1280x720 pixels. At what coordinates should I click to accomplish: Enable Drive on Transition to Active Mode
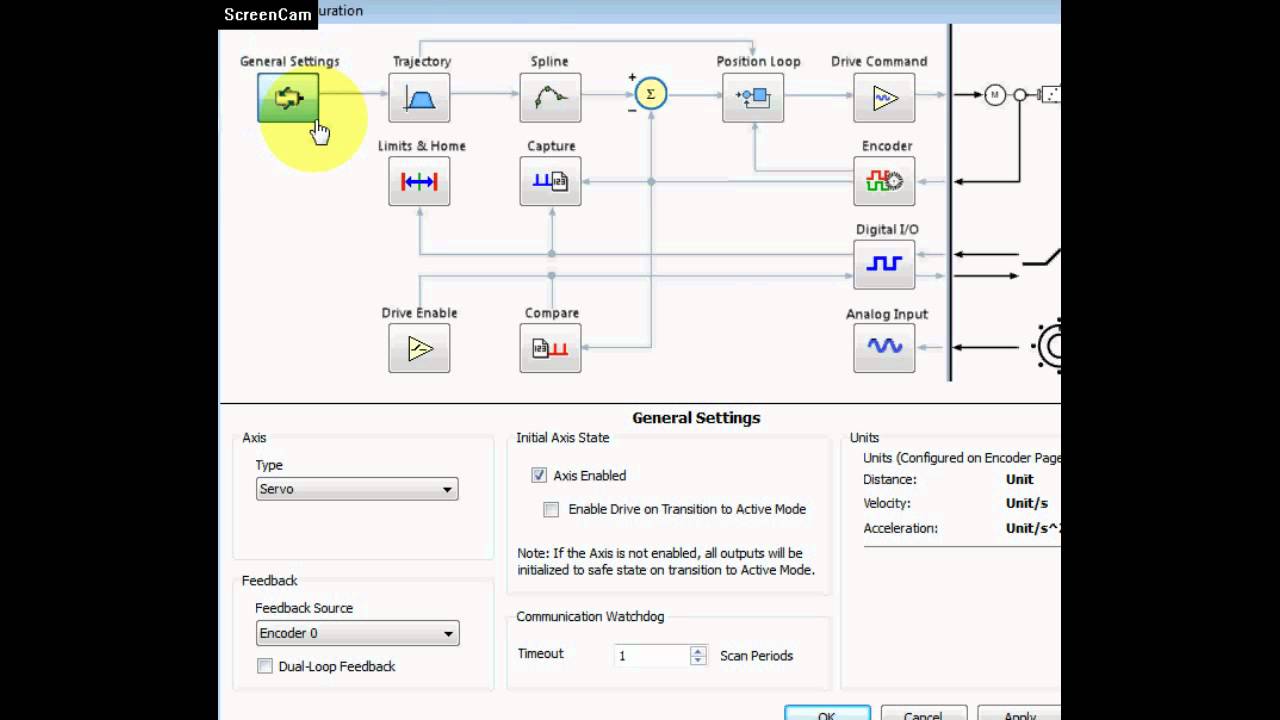[x=551, y=509]
